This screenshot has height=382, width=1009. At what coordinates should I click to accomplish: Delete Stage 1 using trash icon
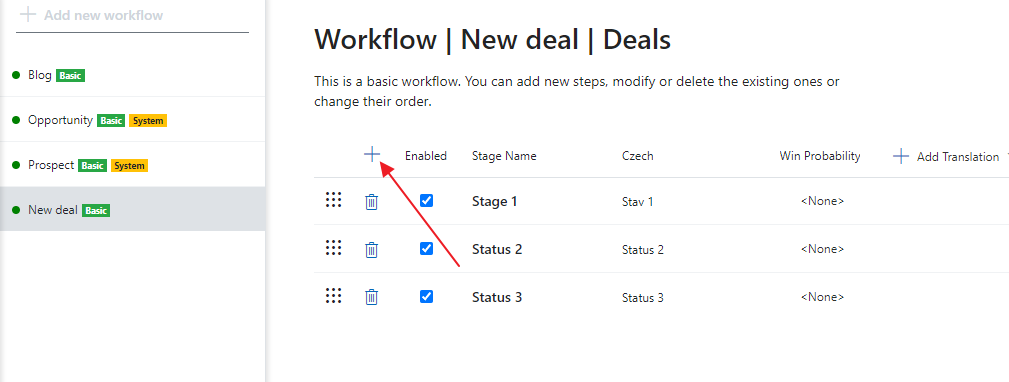(371, 201)
